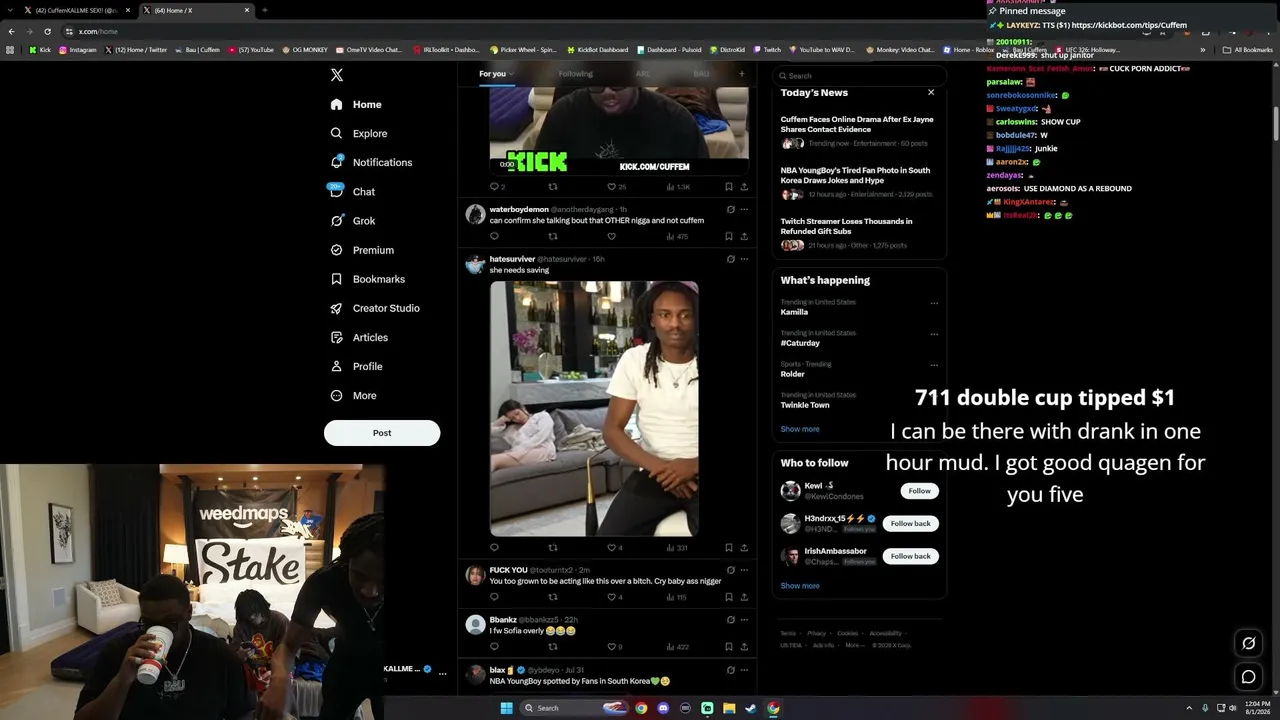Expand the More menu in sidebar
The image size is (1280, 720).
pyautogui.click(x=354, y=396)
